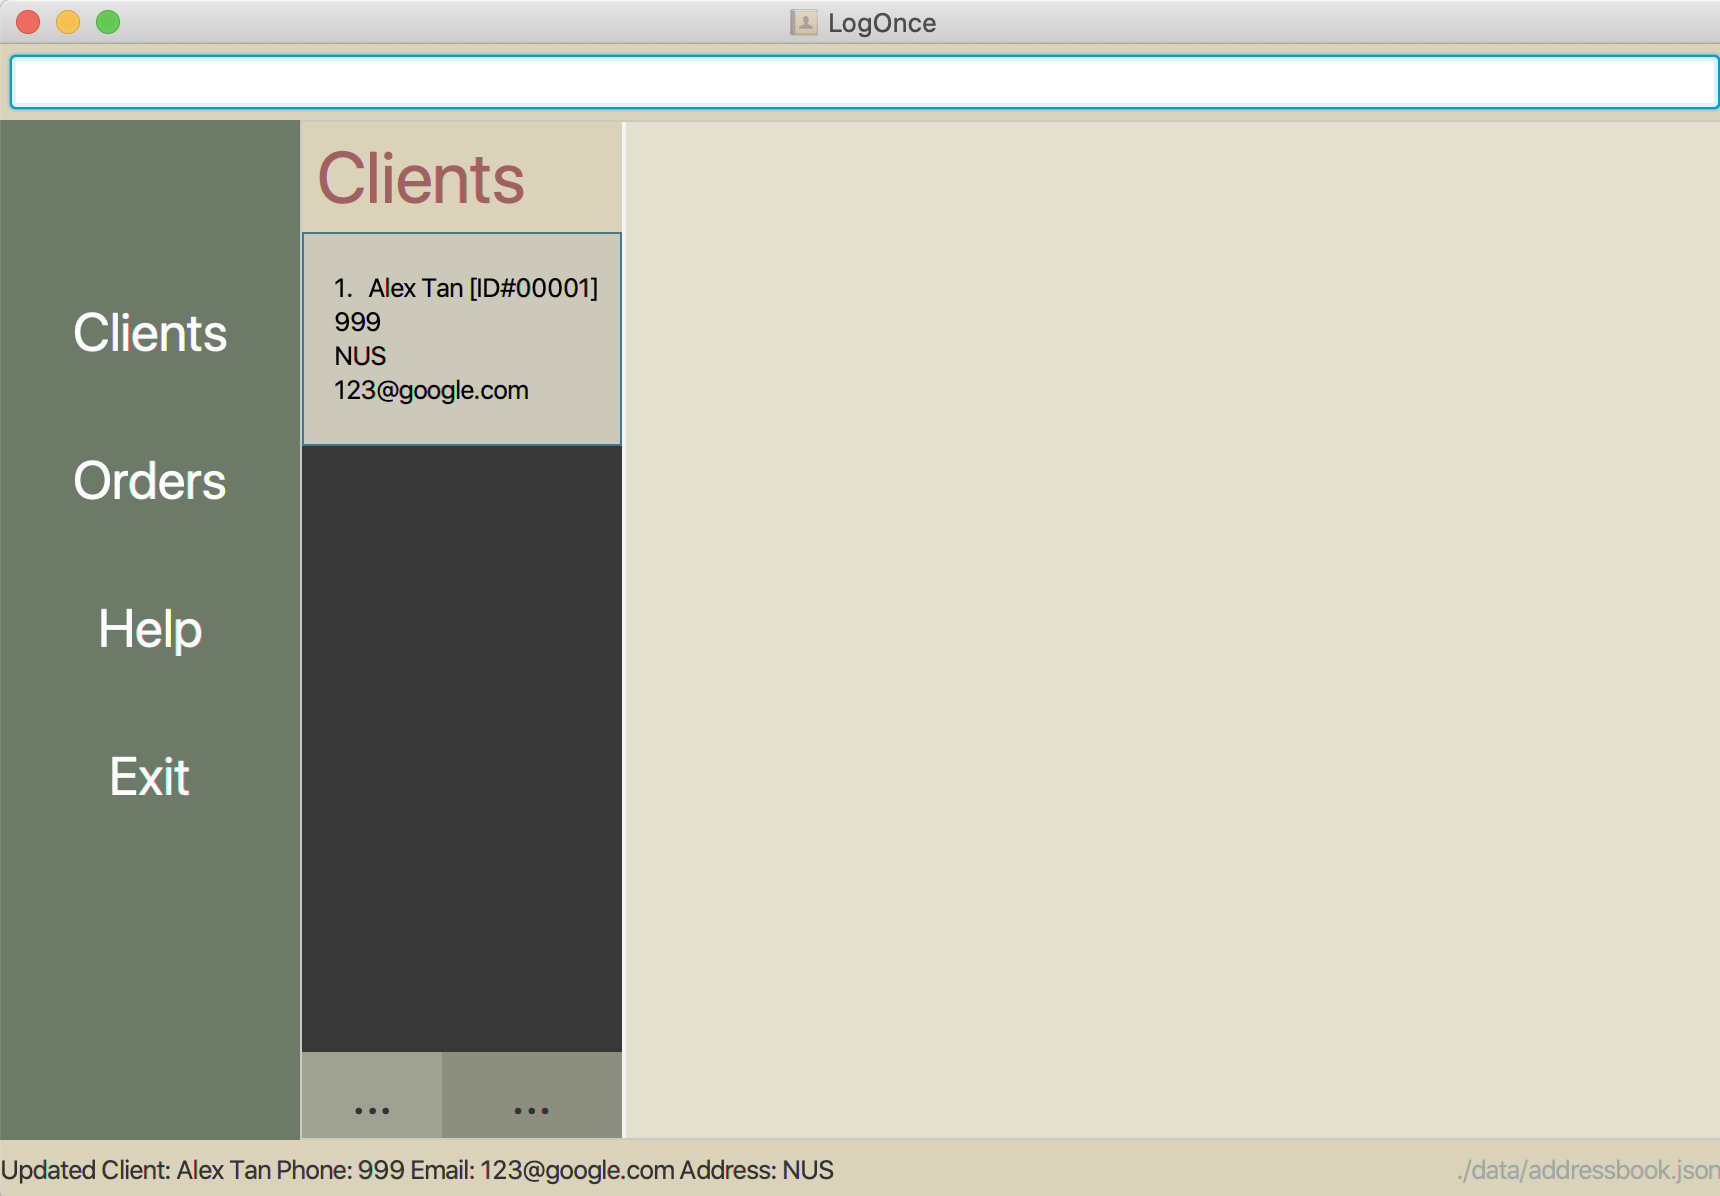Minimize the LogOnce window with yellow button
The width and height of the screenshot is (1720, 1196).
click(68, 22)
